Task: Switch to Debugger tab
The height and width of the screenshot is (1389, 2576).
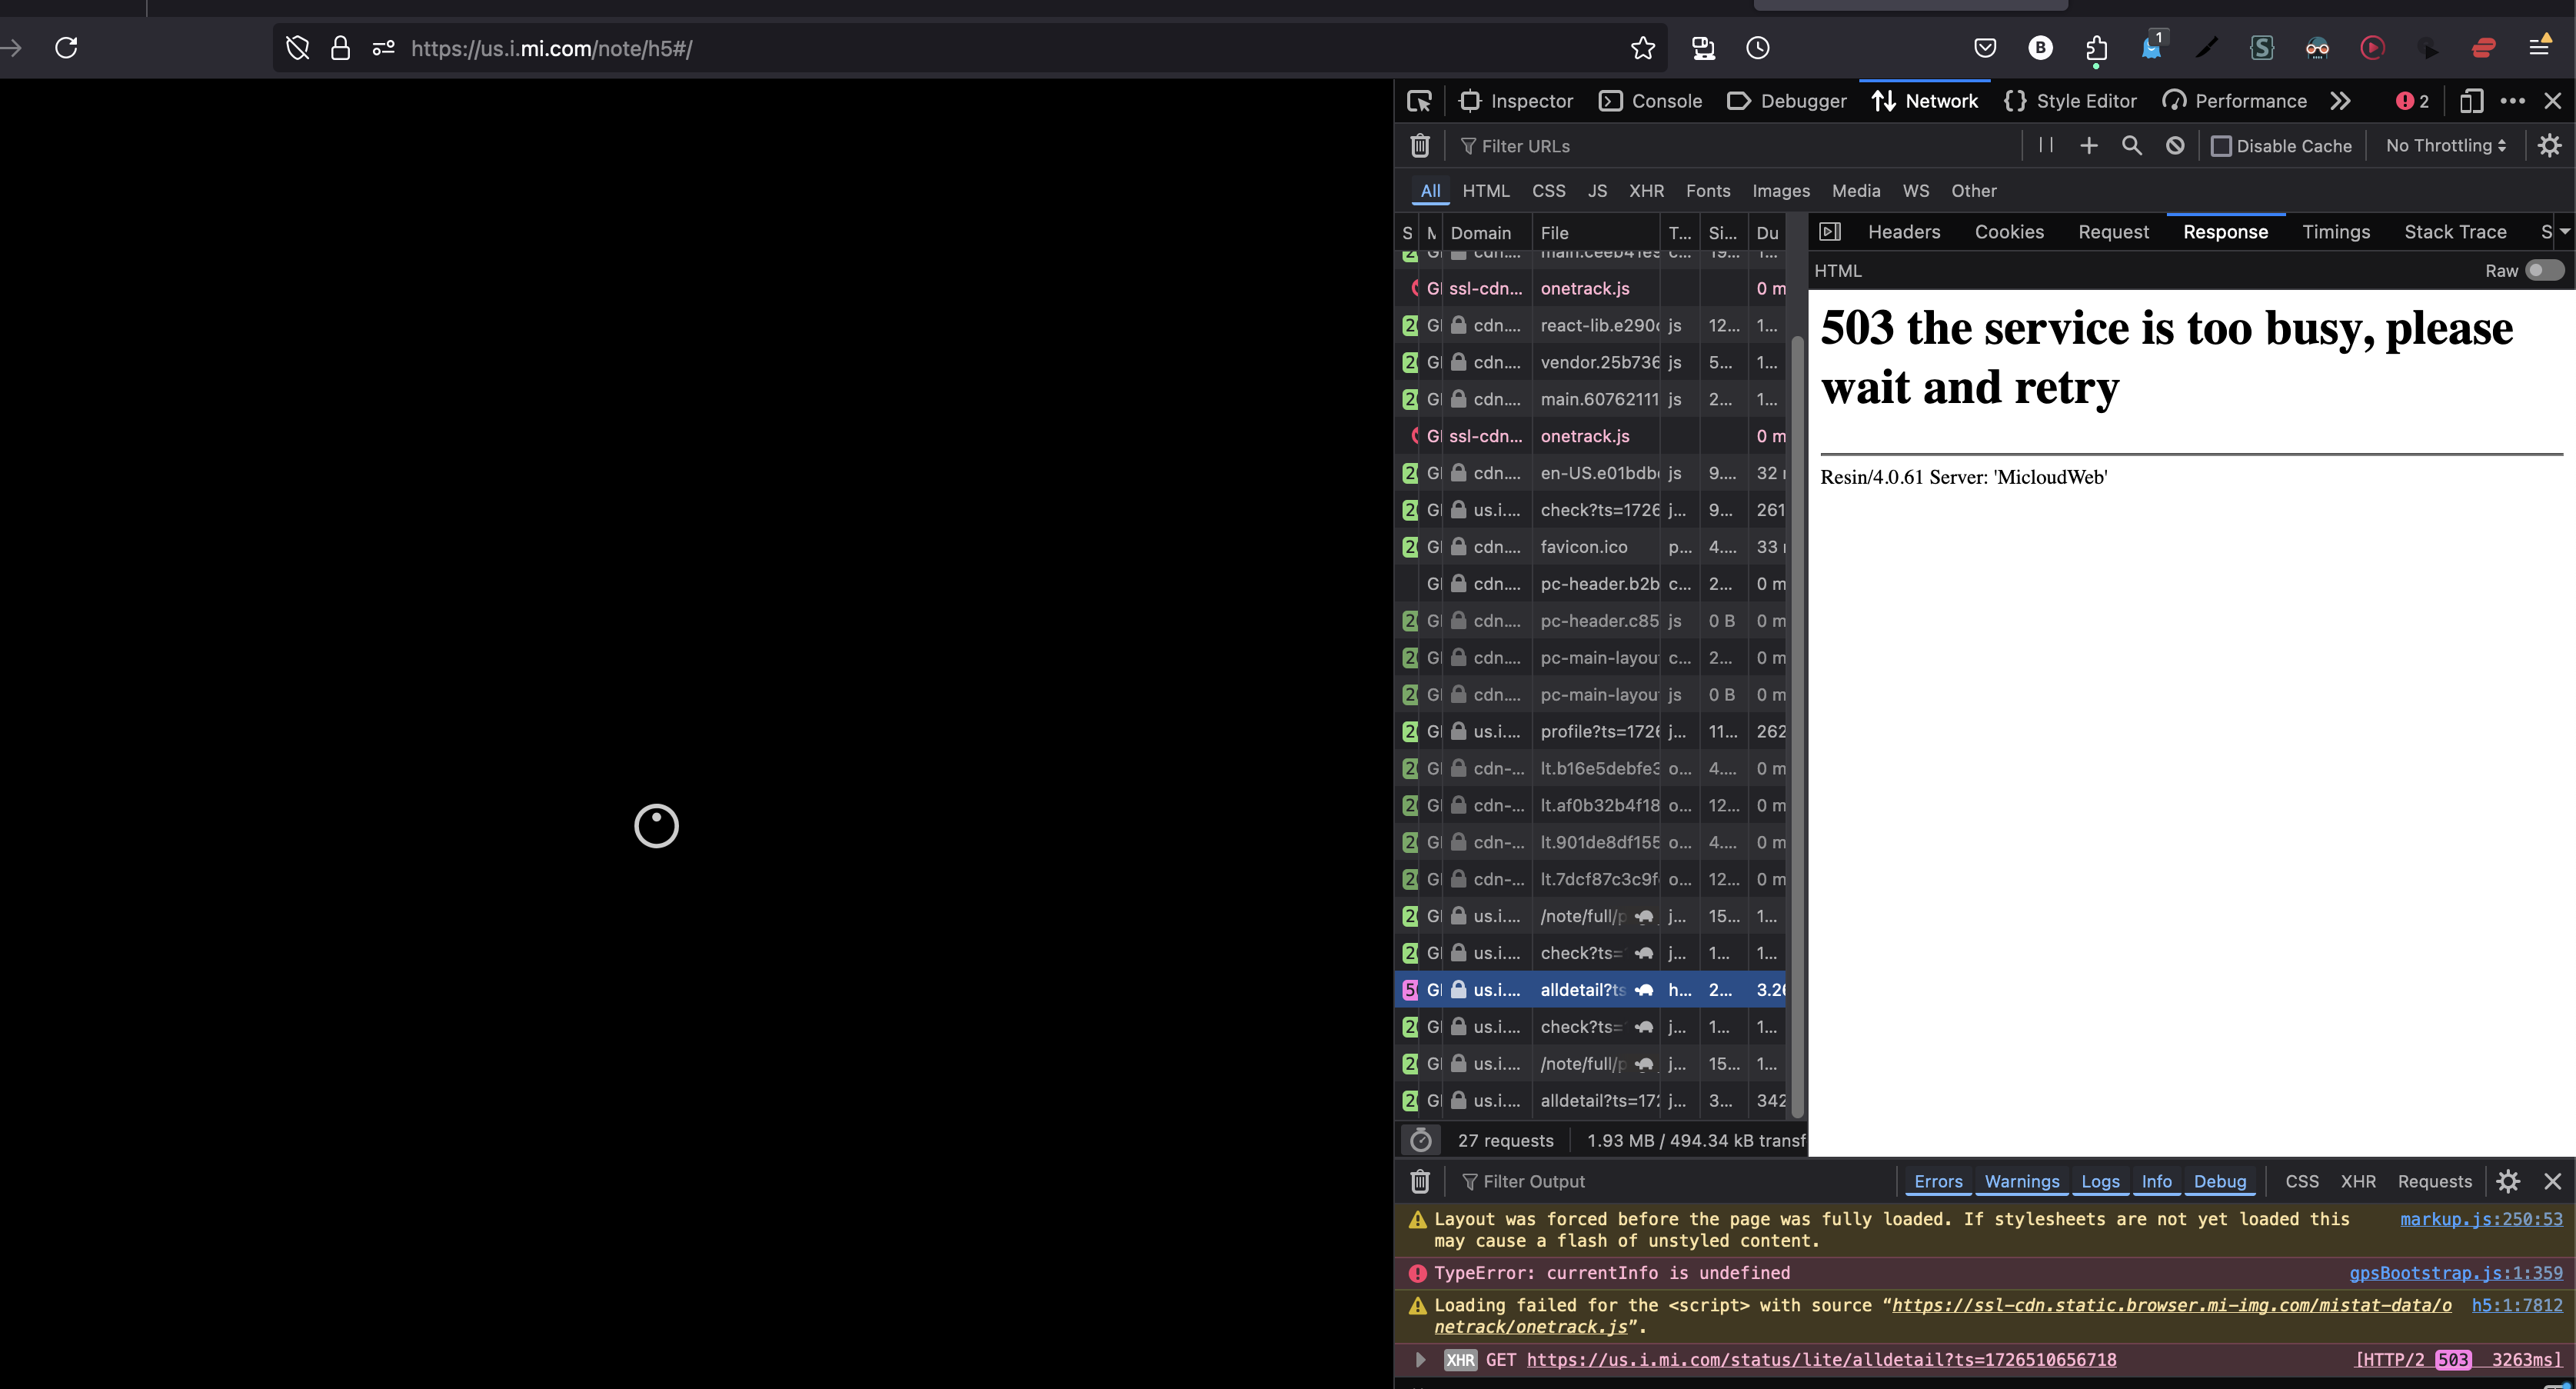Action: coord(1787,101)
